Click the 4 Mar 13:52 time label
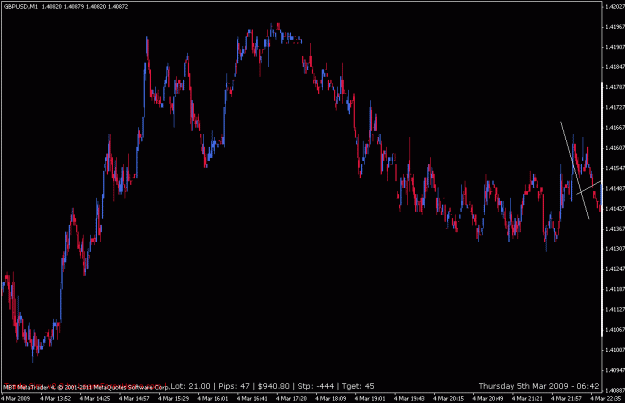 (x=55, y=398)
